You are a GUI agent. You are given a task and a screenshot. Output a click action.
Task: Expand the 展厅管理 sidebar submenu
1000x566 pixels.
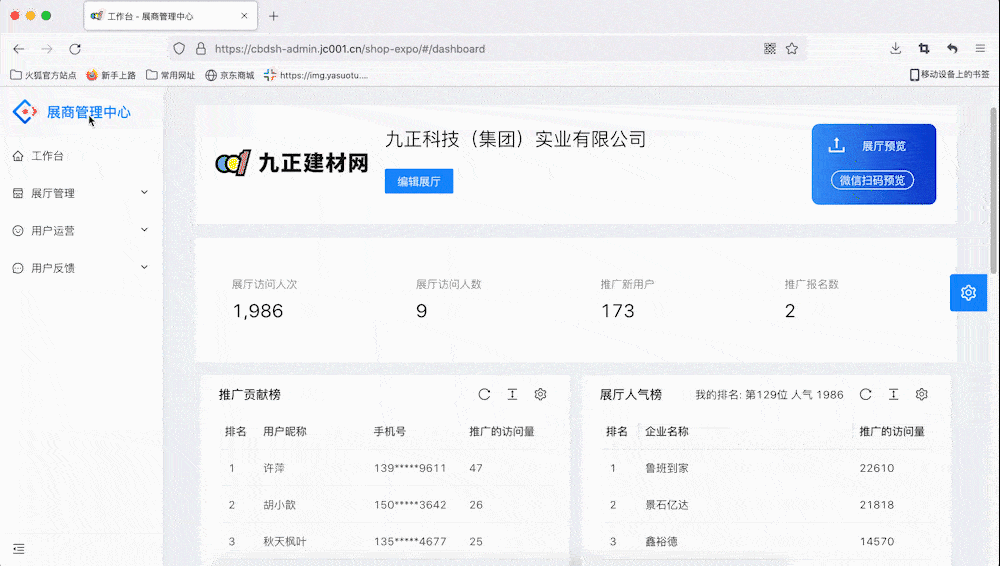pos(80,193)
